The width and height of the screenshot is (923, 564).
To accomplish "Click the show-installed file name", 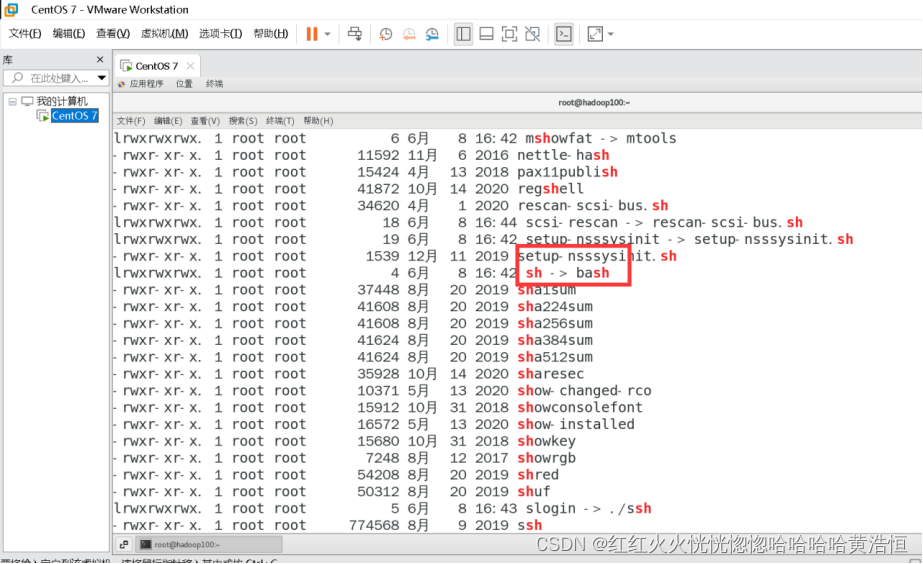I will (x=576, y=424).
